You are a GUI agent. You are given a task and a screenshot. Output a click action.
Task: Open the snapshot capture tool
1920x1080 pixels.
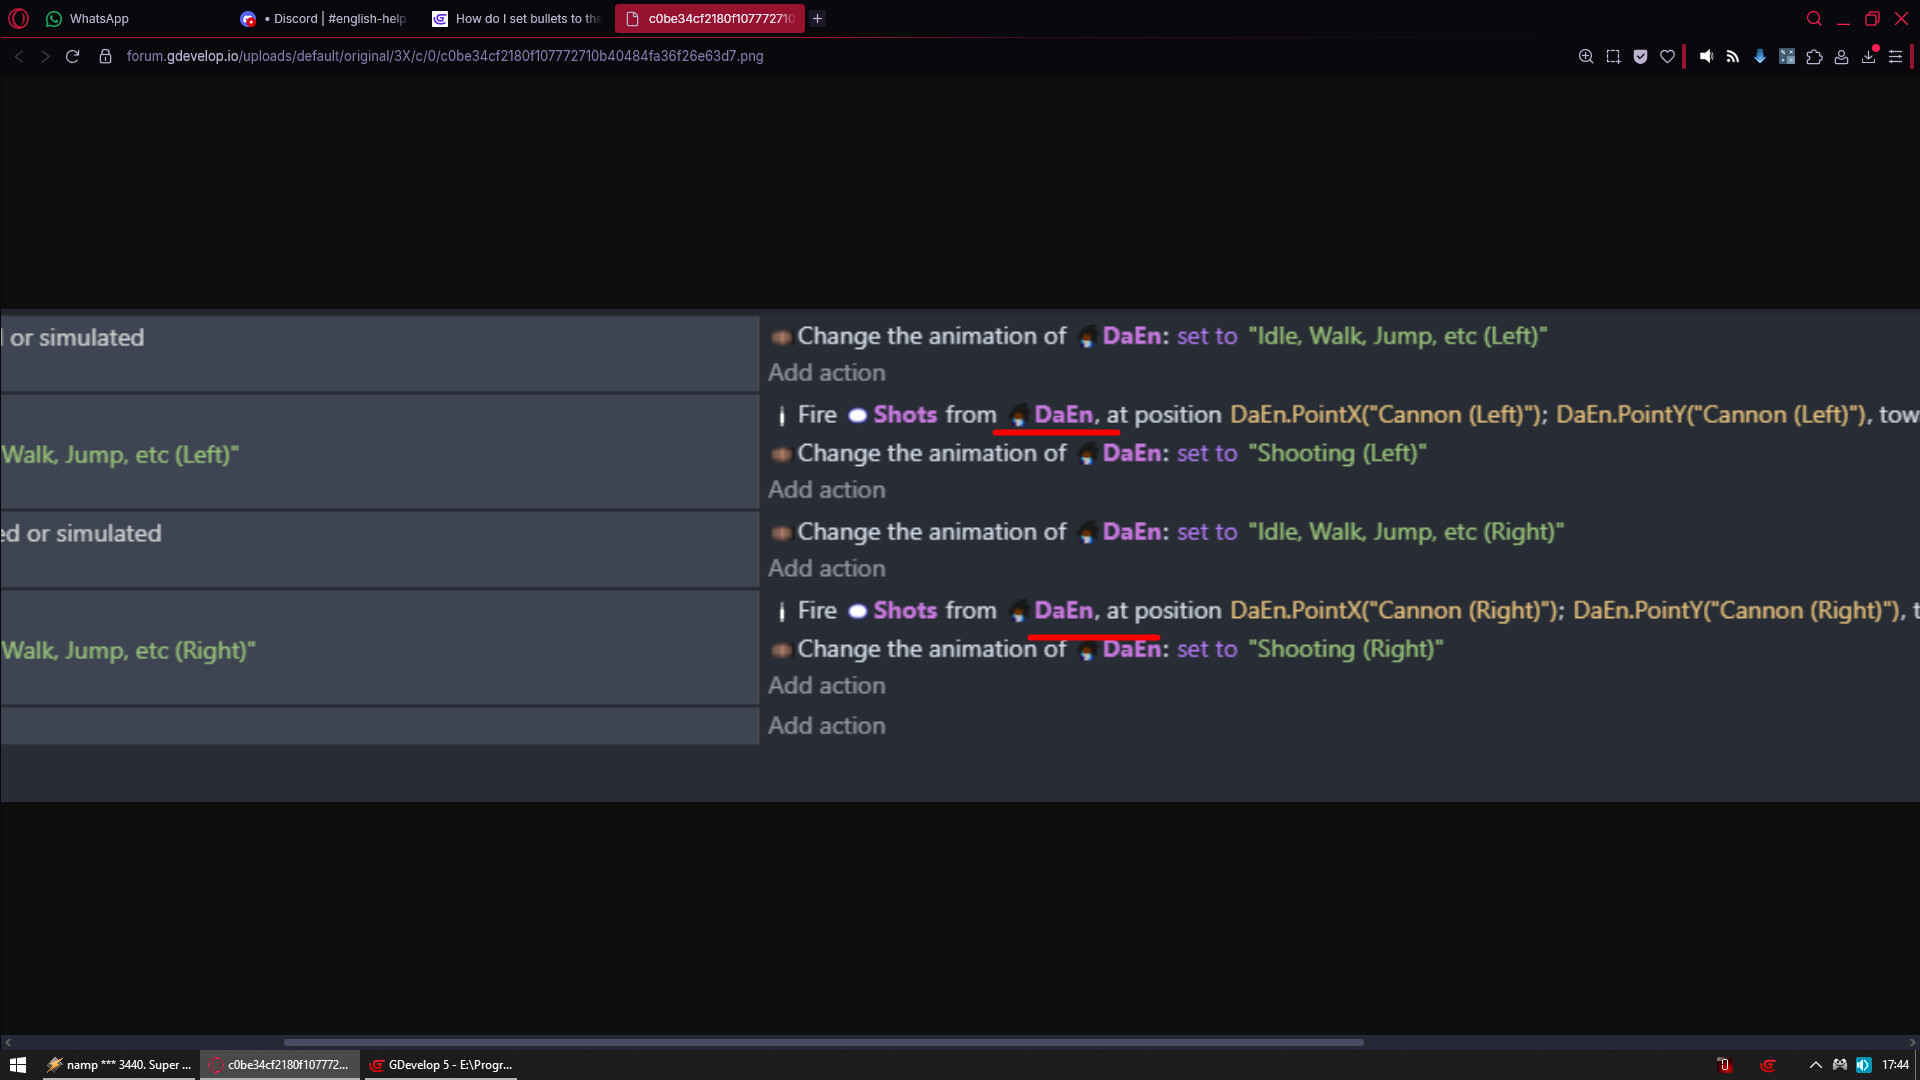1613,57
